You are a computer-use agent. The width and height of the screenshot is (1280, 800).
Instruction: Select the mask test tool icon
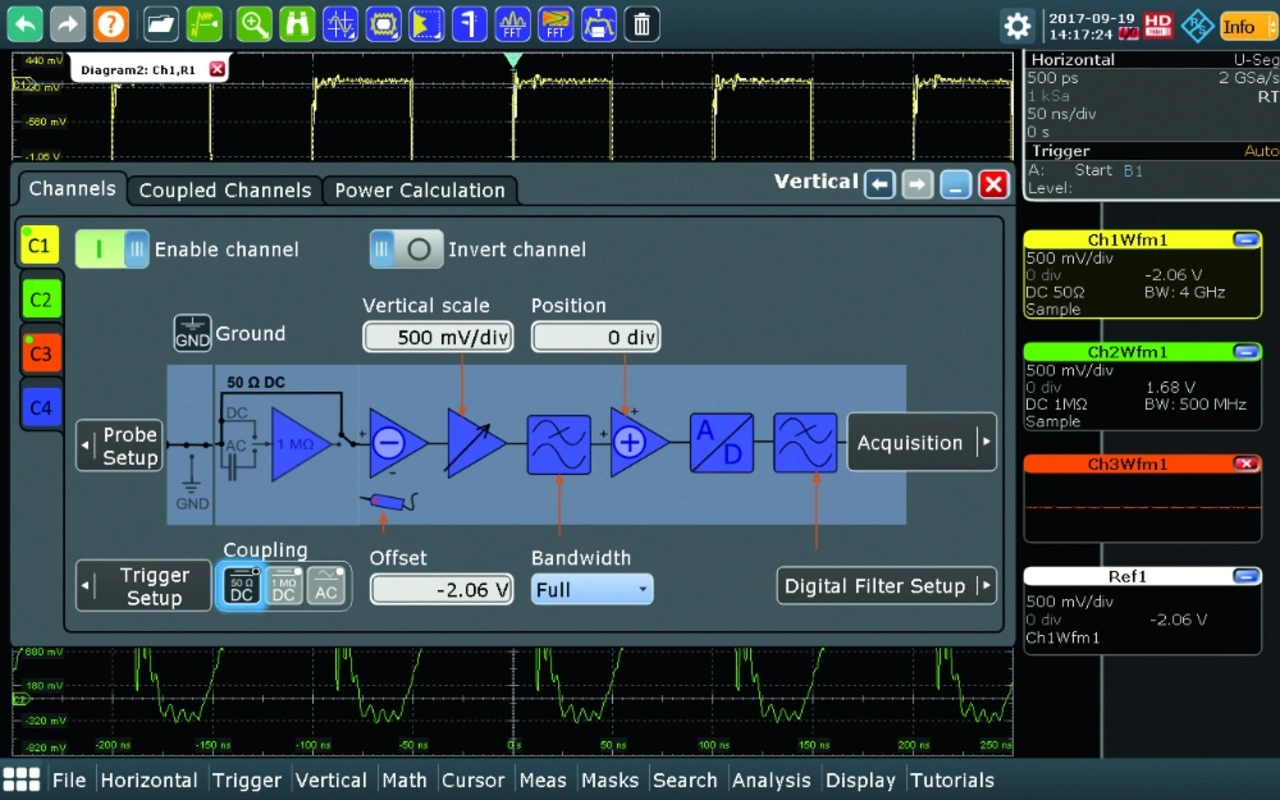pos(383,24)
